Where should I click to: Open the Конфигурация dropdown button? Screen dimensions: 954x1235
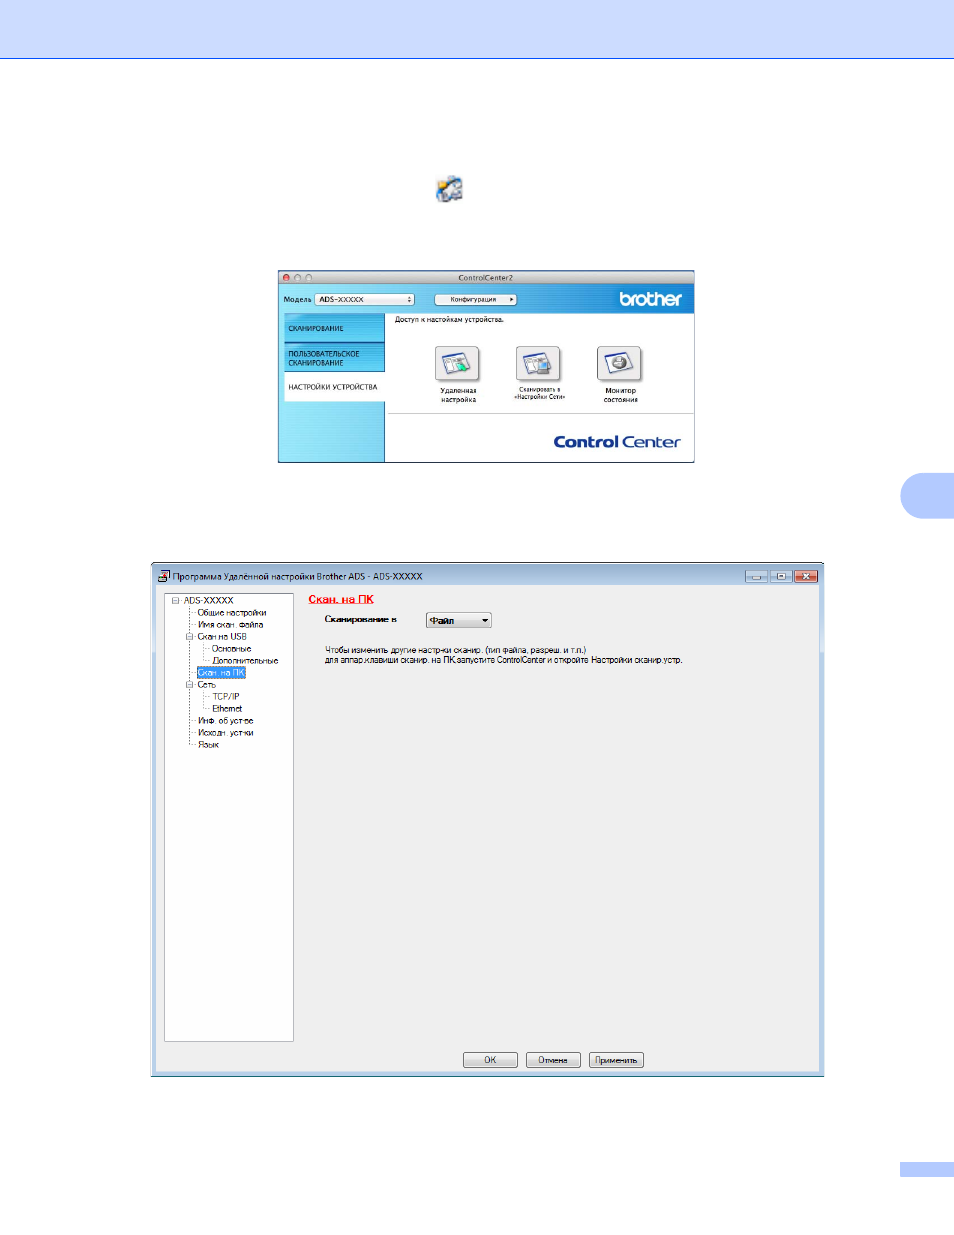tap(476, 299)
